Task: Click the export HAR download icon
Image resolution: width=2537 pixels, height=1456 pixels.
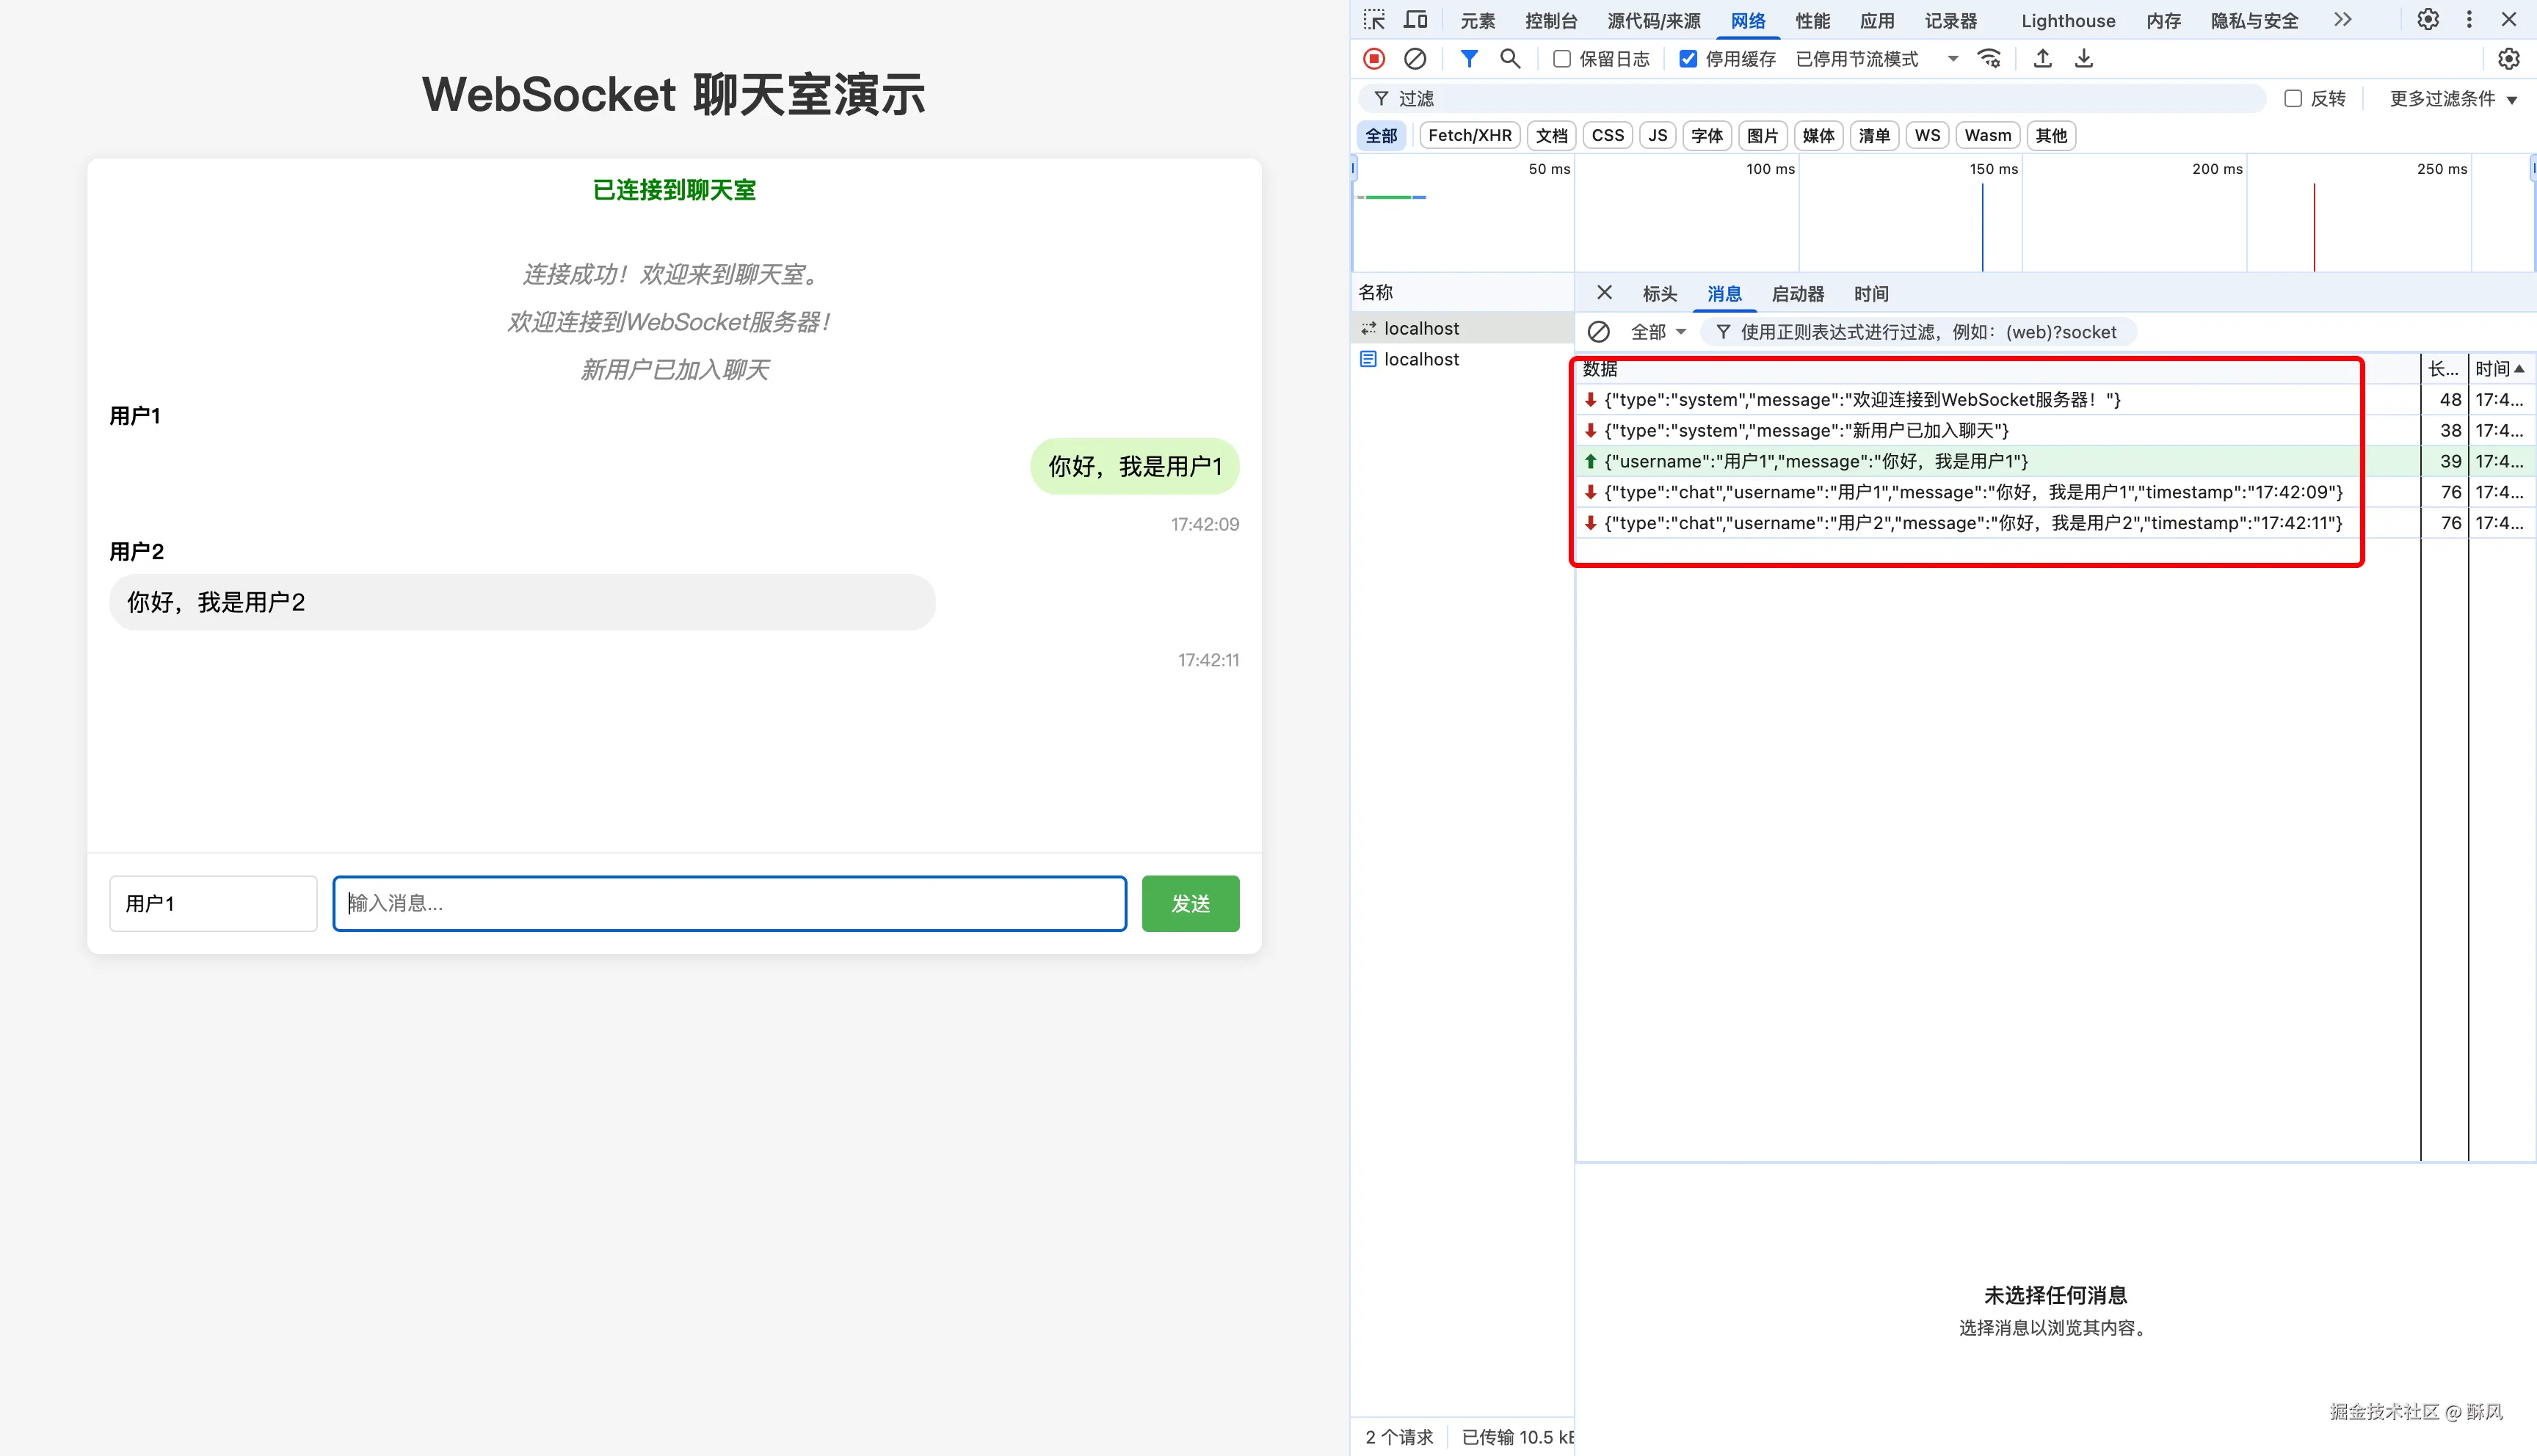Action: click(x=2084, y=59)
